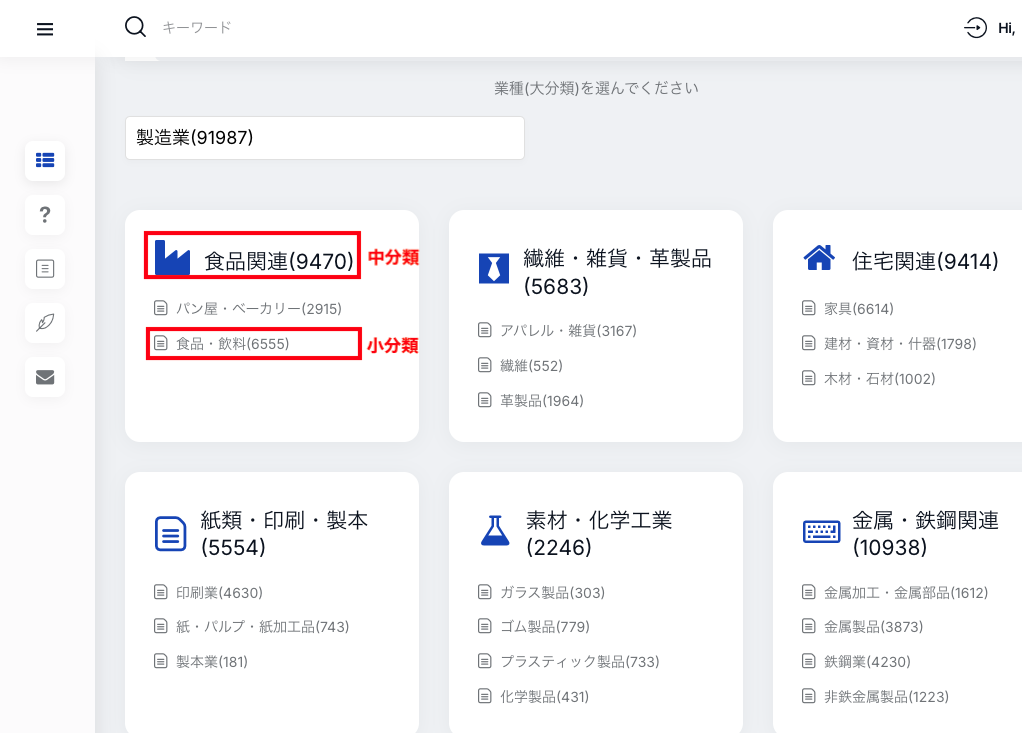Click the search magnifier icon
Image resolution: width=1022 pixels, height=733 pixels.
[135, 27]
